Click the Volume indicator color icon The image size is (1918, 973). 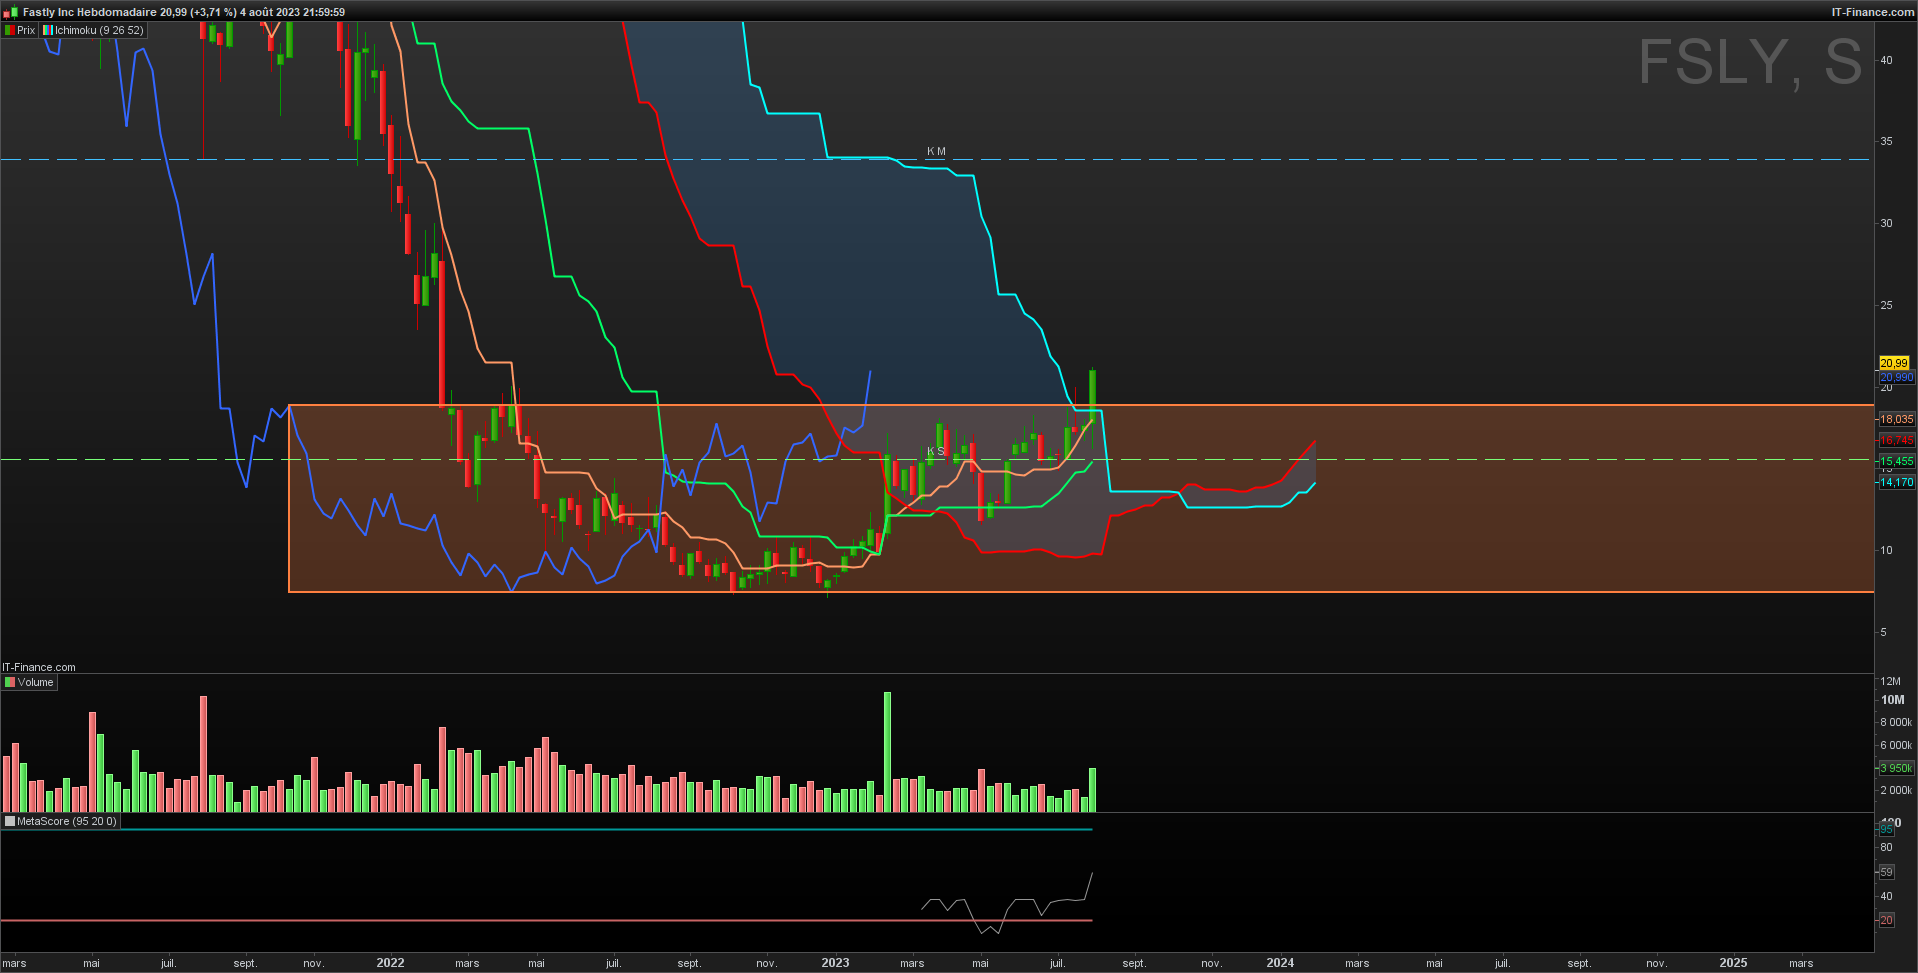(x=10, y=682)
